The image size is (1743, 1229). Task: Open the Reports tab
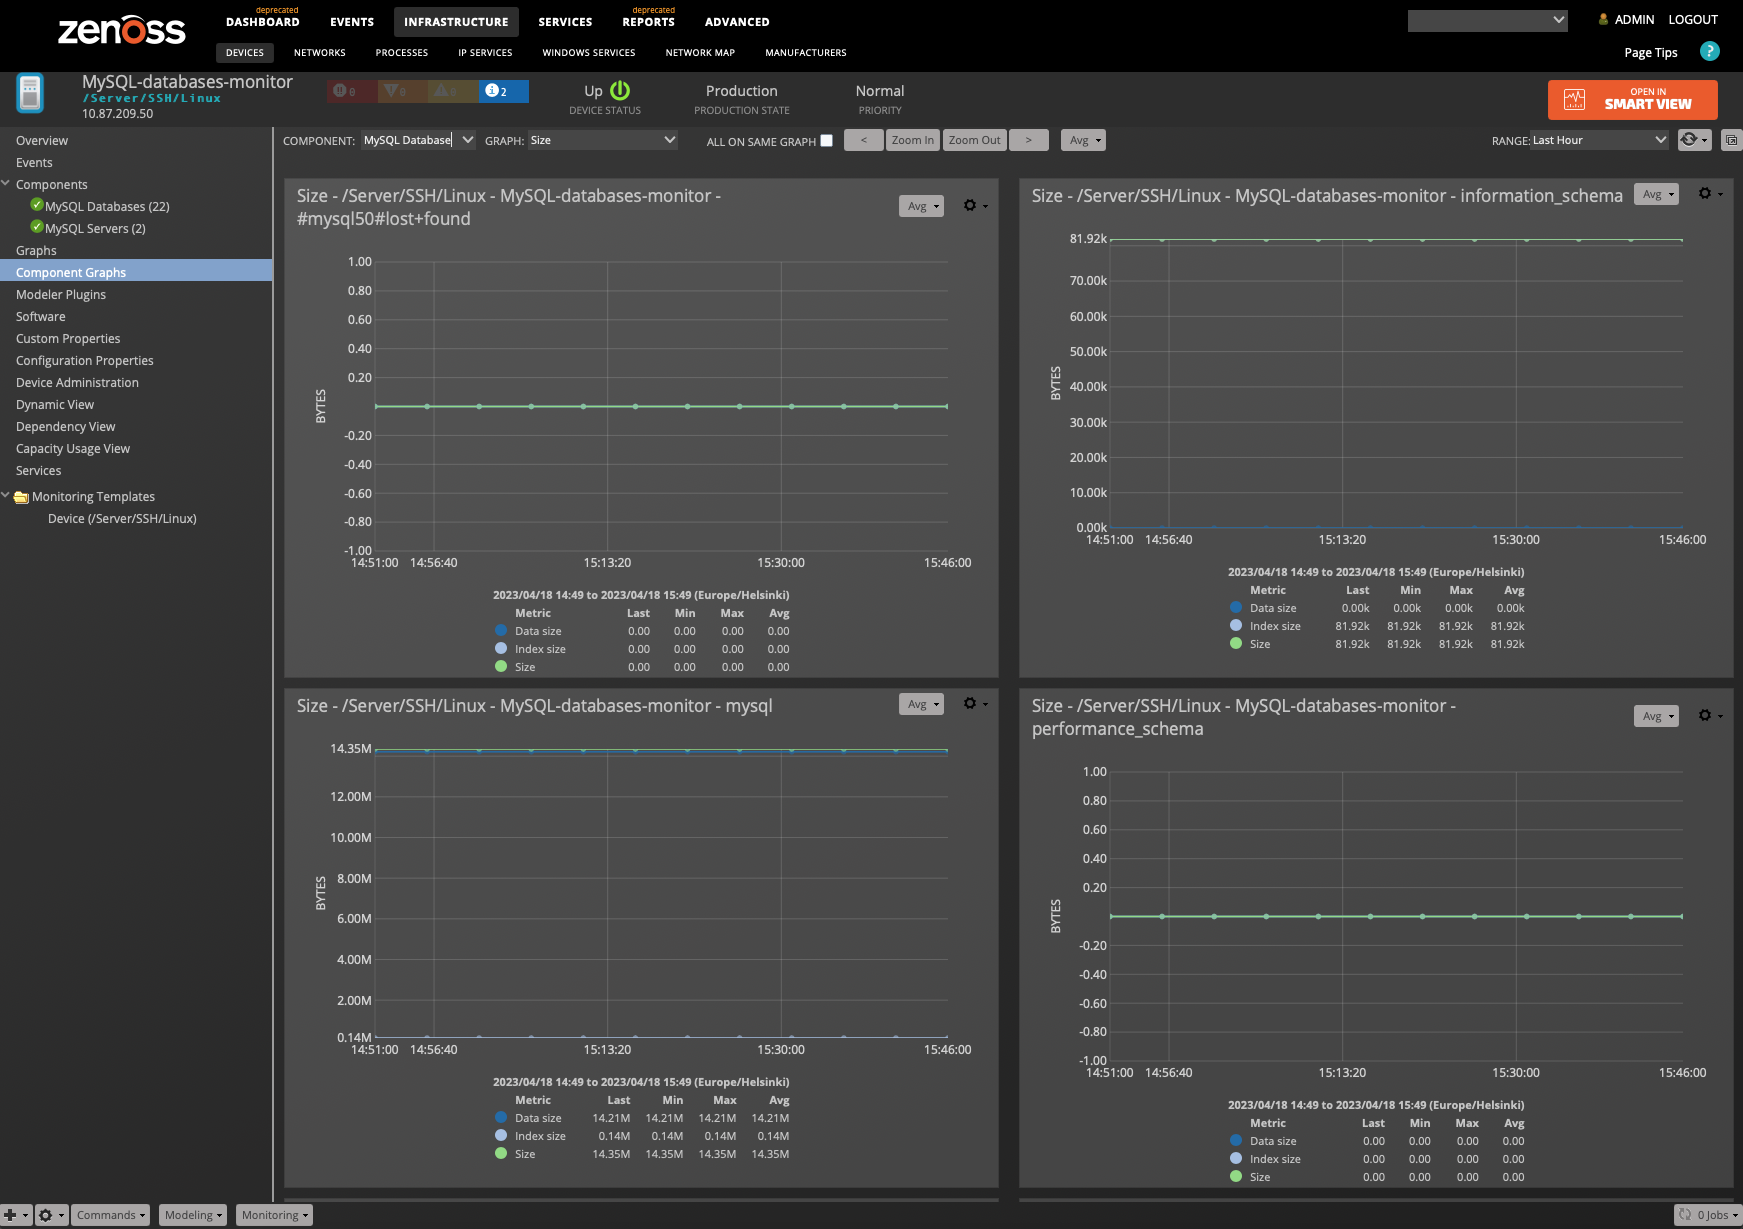pyautogui.click(x=648, y=21)
